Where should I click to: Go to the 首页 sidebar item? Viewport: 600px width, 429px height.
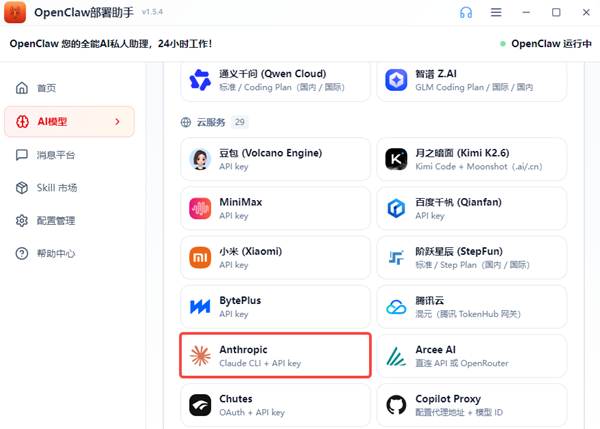click(x=69, y=88)
